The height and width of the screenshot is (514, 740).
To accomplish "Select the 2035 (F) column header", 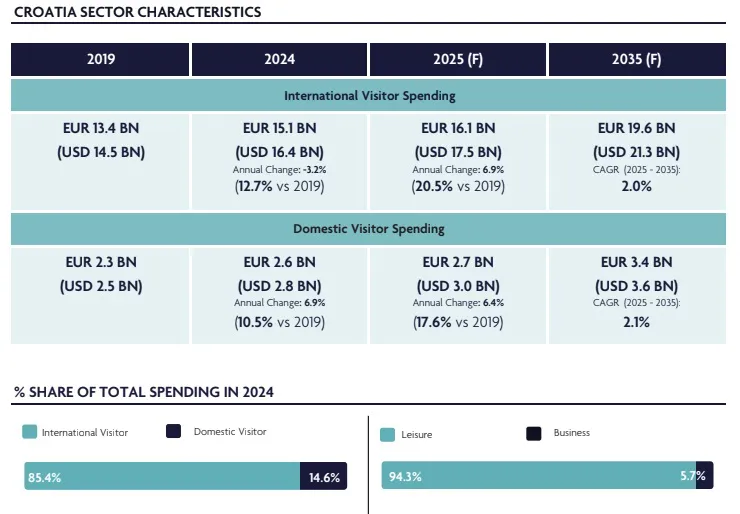I will coord(637,59).
